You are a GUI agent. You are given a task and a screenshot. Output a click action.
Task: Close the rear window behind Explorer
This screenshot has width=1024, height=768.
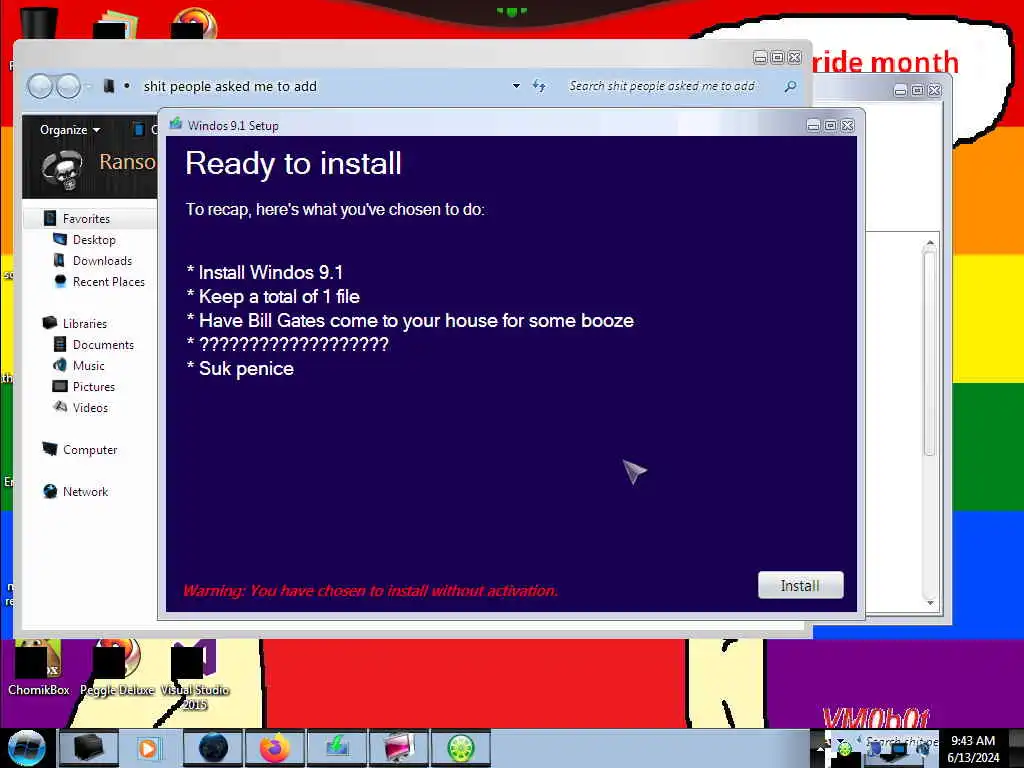[935, 90]
